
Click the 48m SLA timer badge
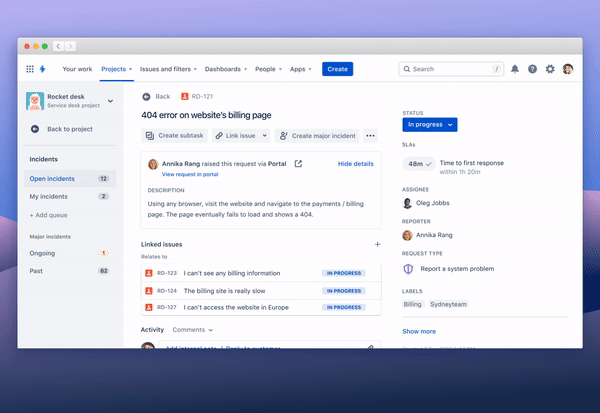[x=419, y=164]
